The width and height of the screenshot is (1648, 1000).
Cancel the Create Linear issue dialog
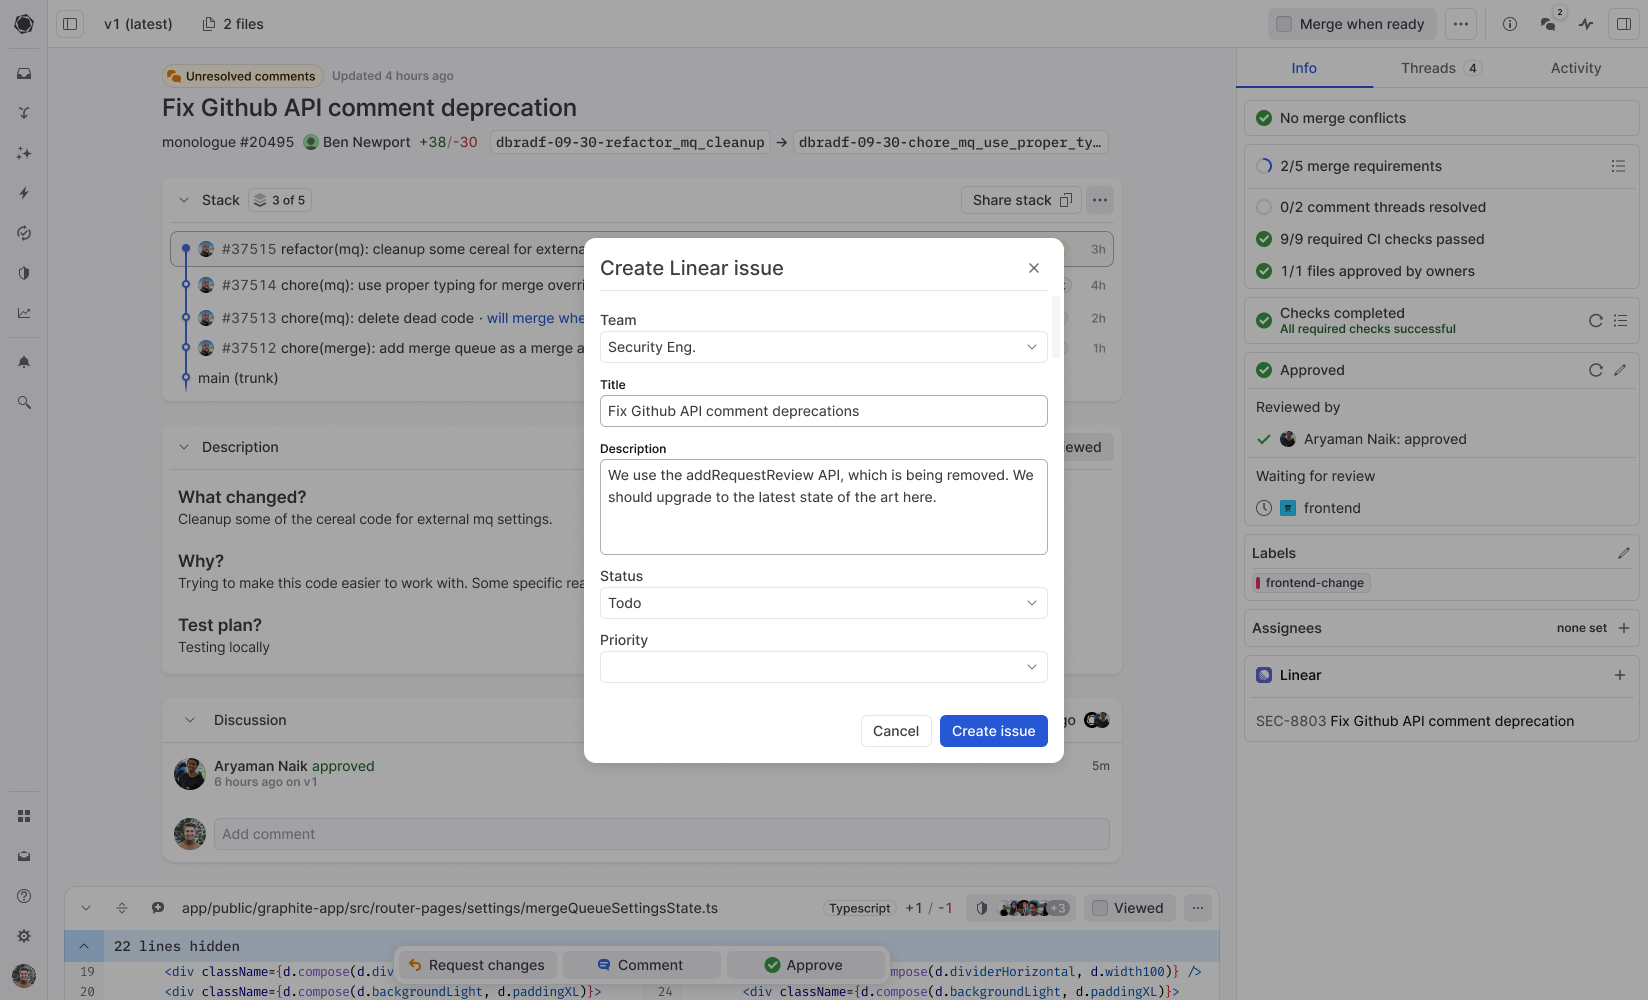coord(896,731)
